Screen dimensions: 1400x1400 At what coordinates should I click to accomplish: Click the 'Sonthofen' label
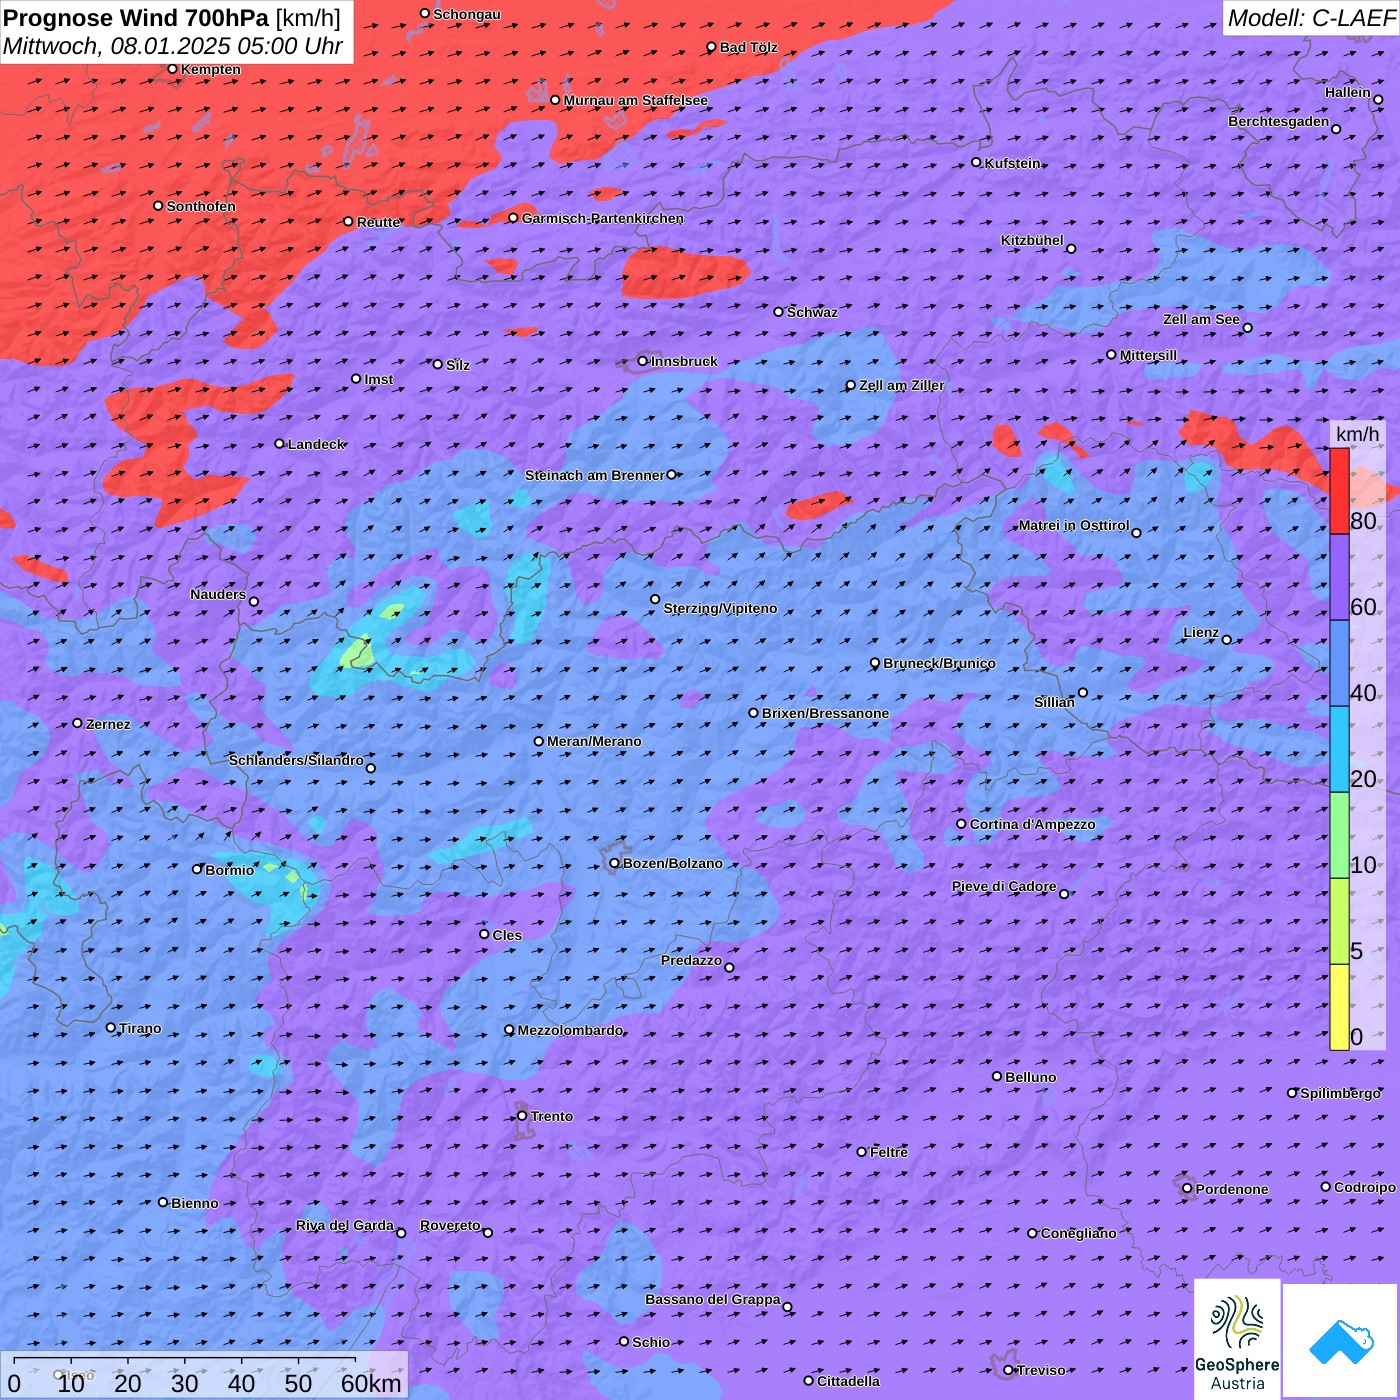[201, 206]
